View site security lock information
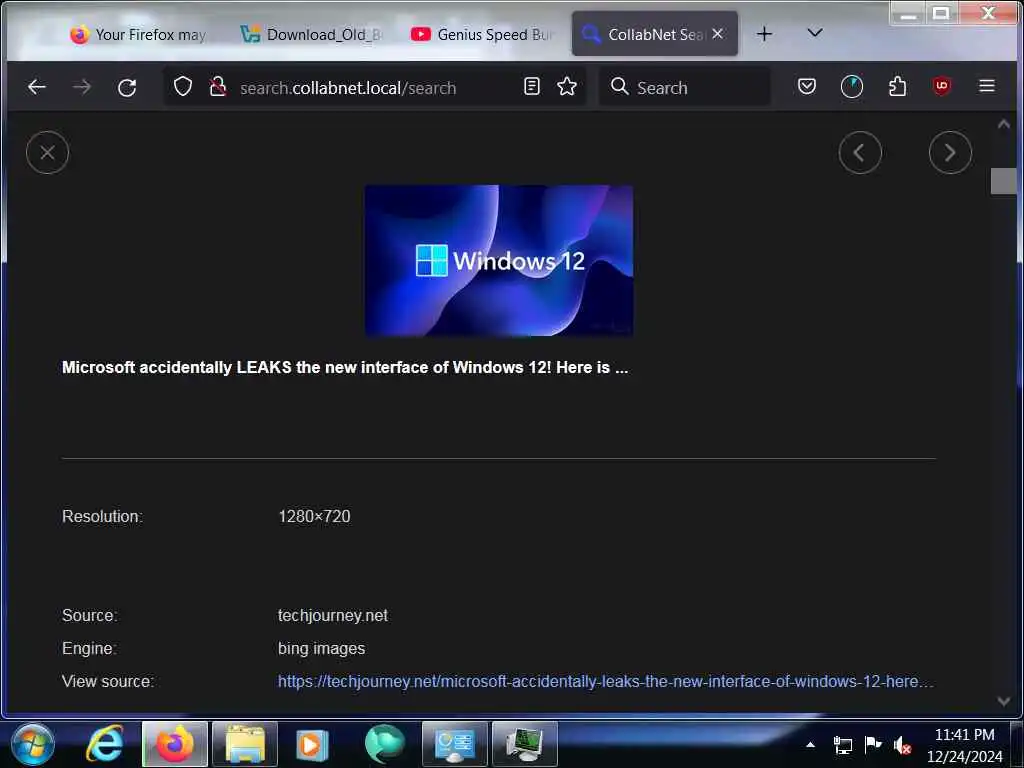The width and height of the screenshot is (1024, 768). [217, 86]
